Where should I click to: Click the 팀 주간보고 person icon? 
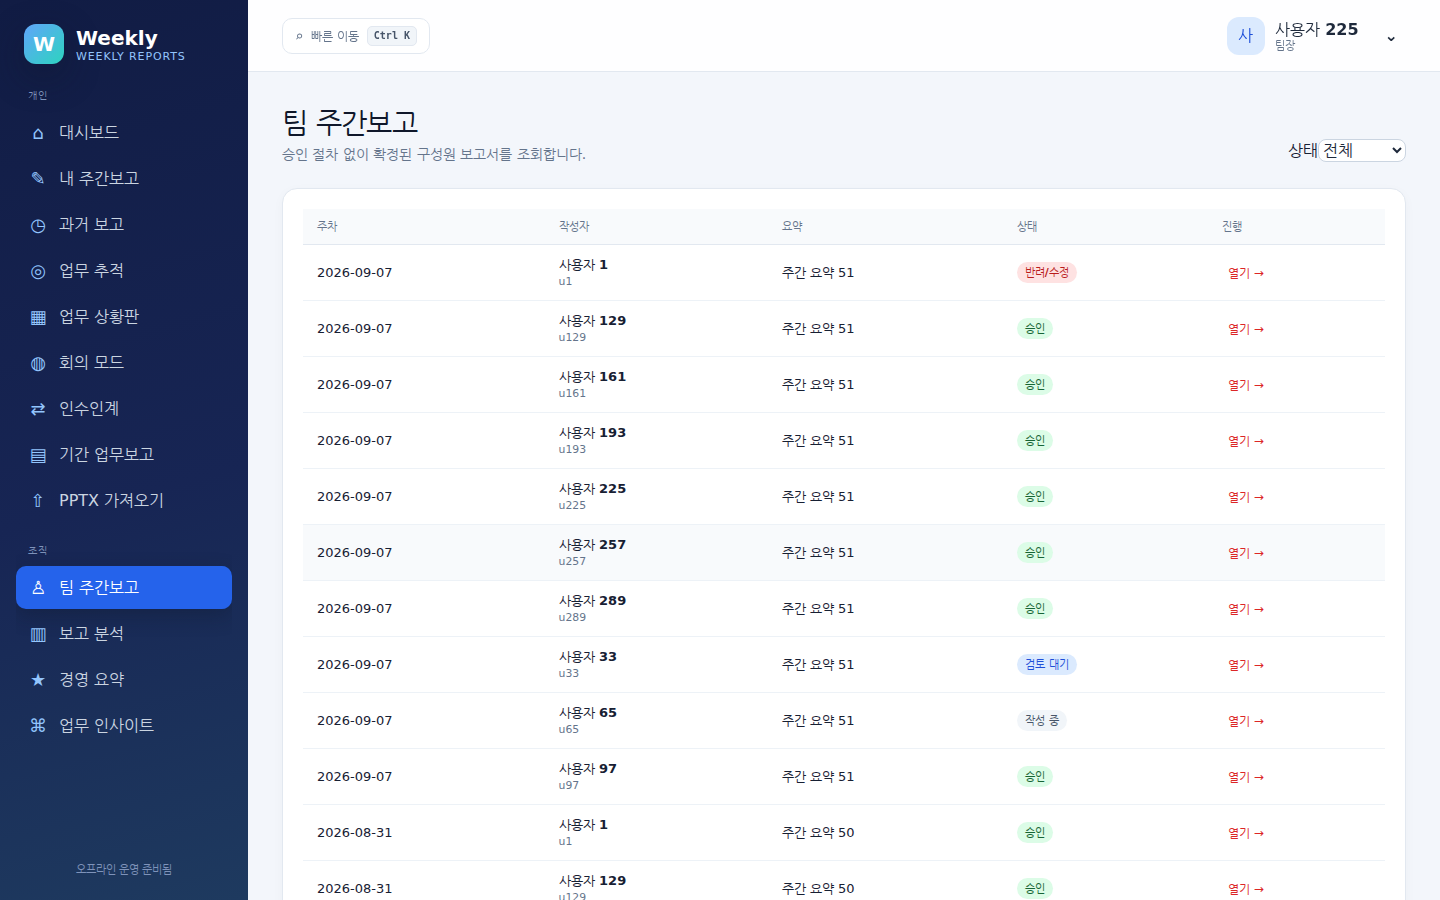(38, 588)
